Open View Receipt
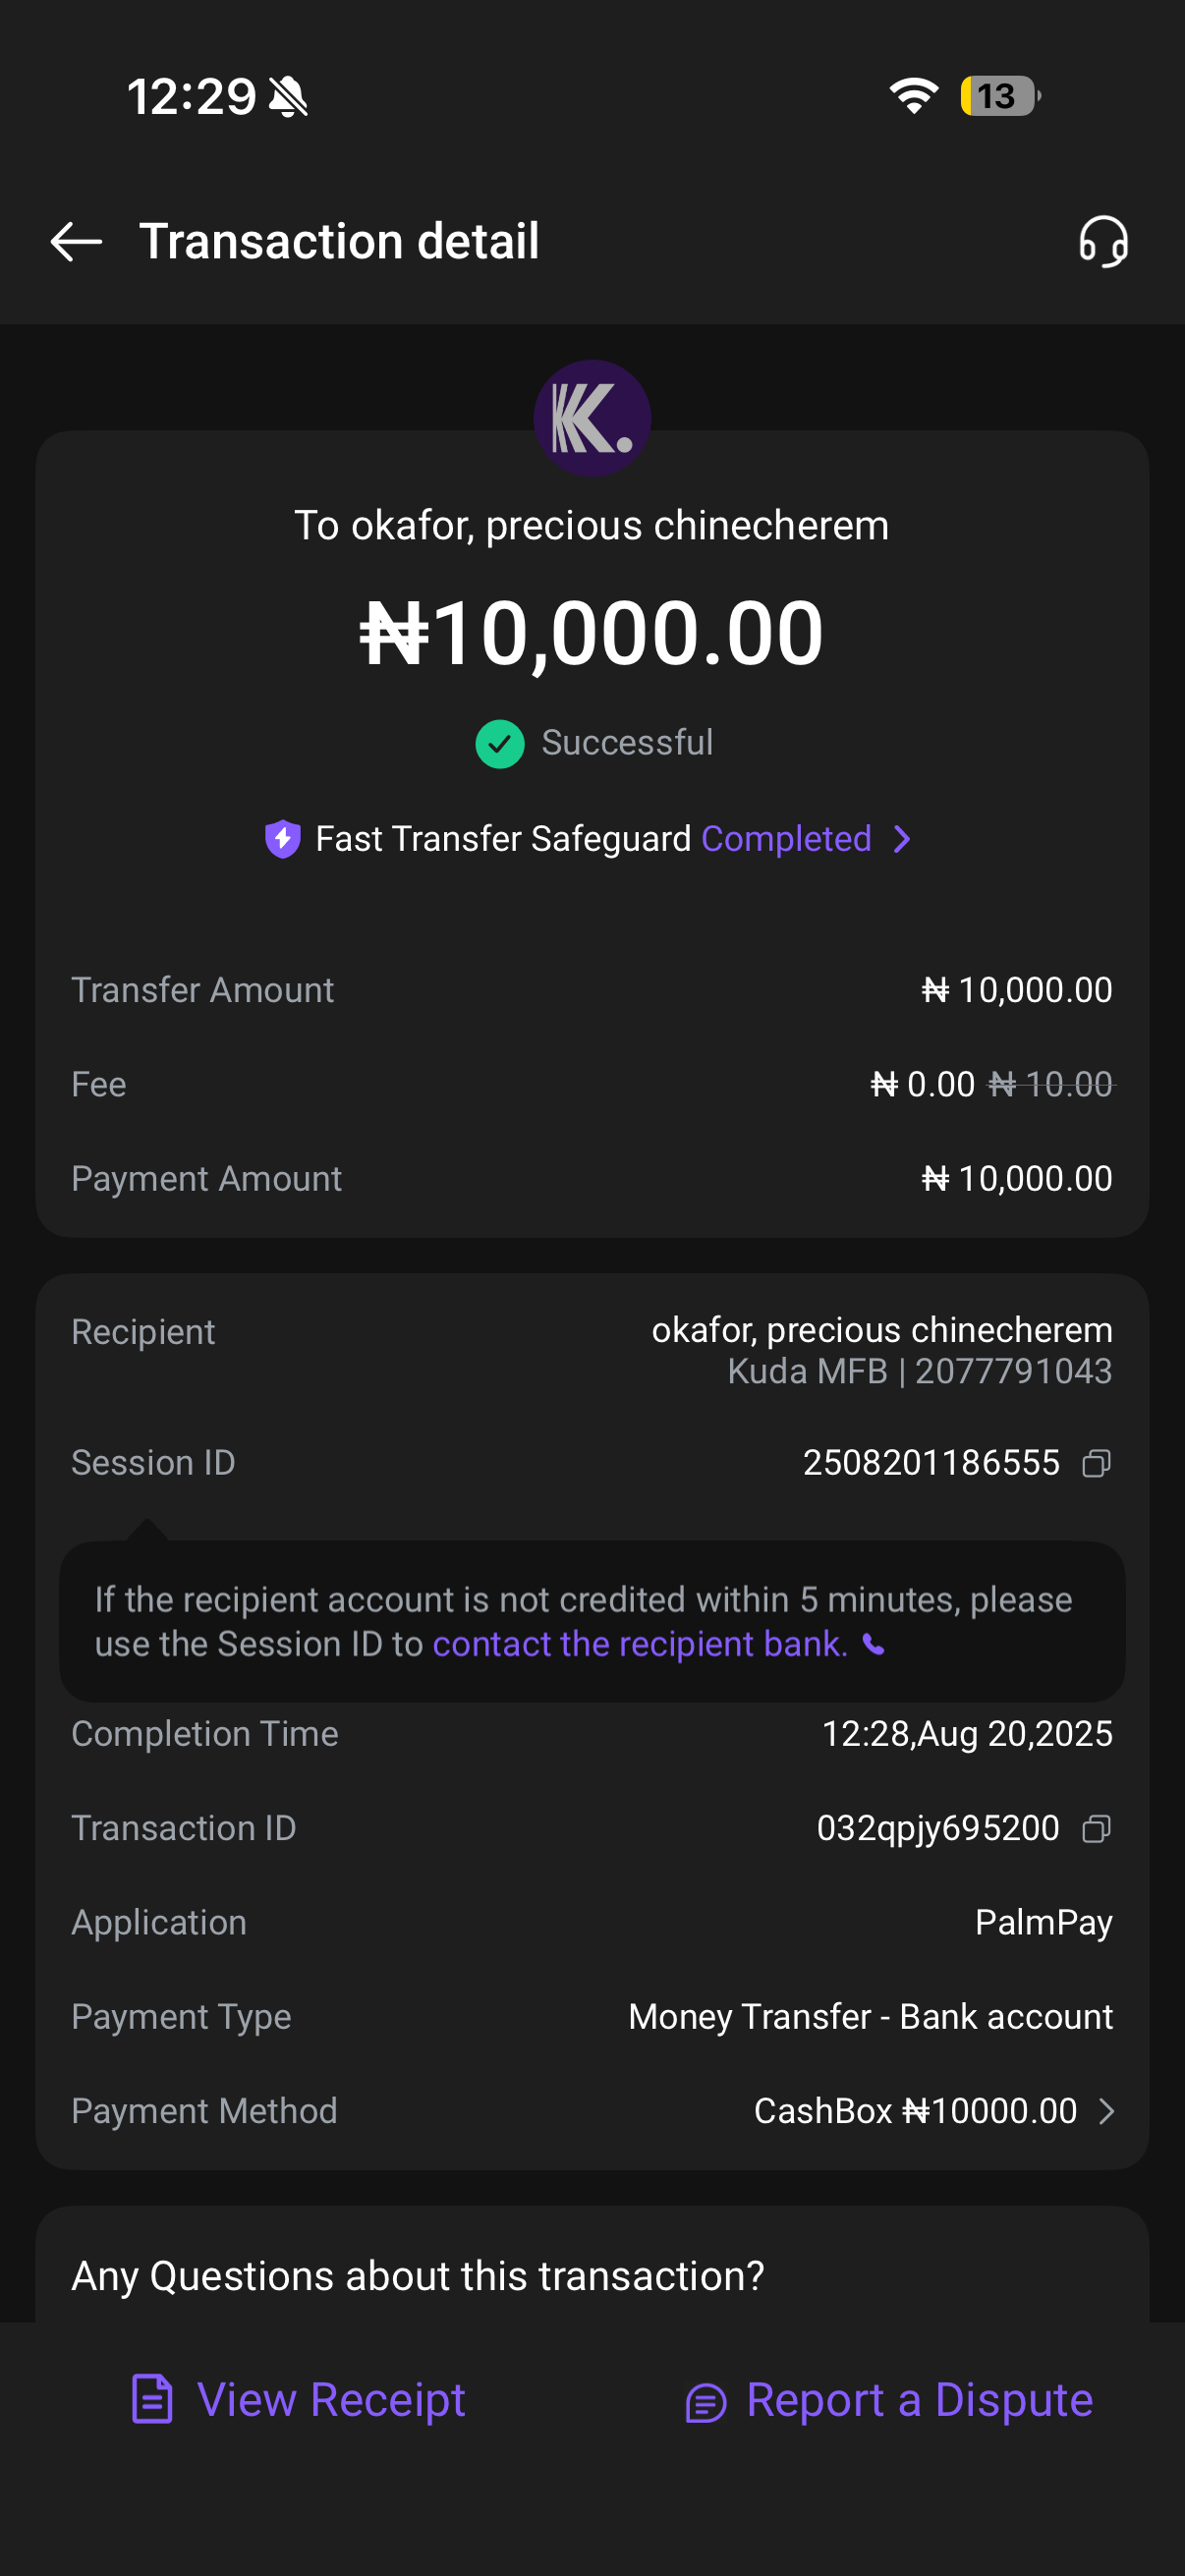This screenshot has height=2576, width=1185. click(331, 2400)
